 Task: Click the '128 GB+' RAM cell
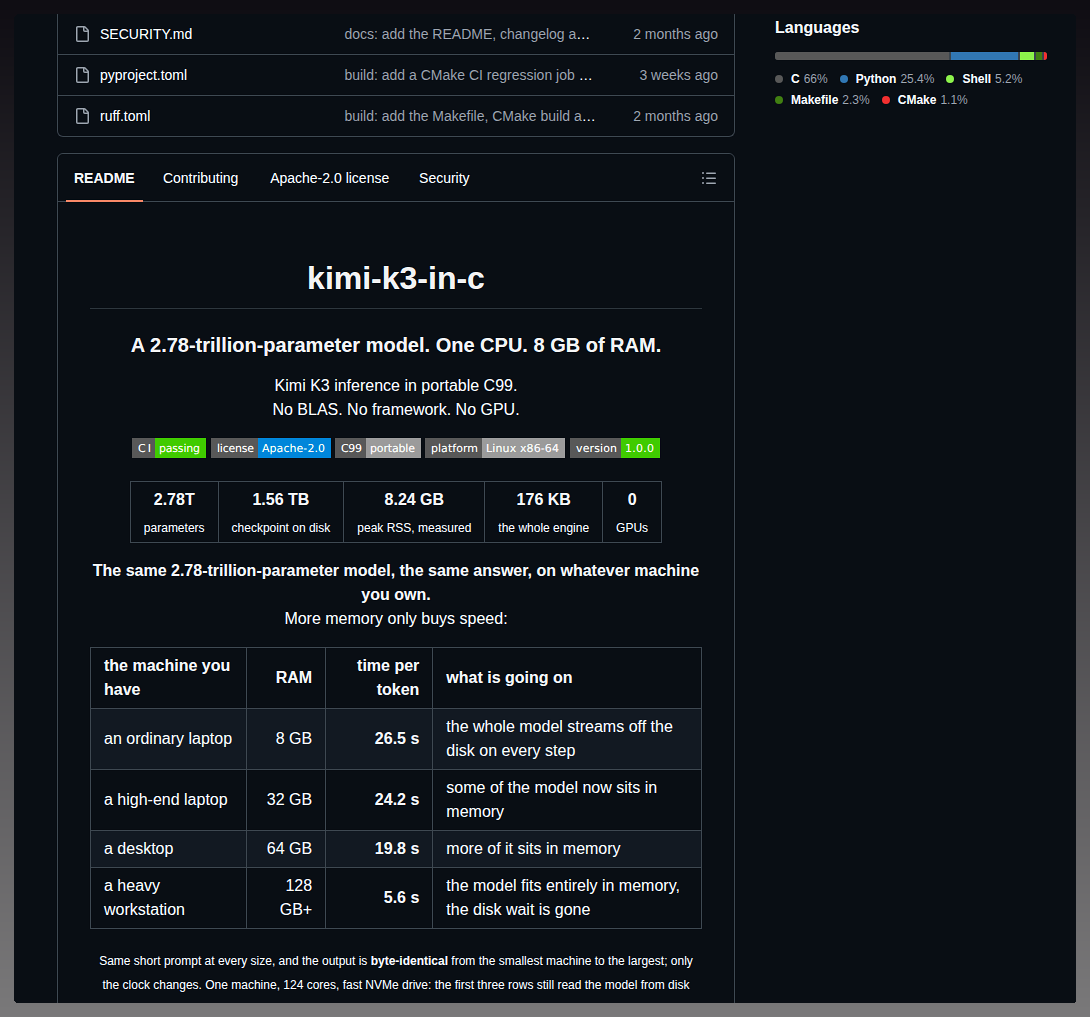pyautogui.click(x=286, y=898)
